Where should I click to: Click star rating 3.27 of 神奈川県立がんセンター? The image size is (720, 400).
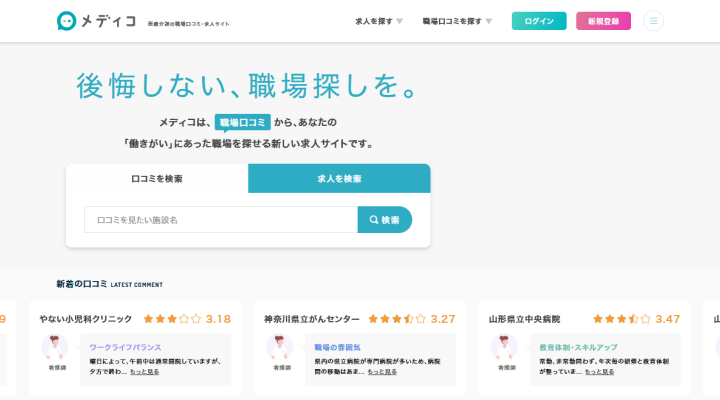[x=412, y=319]
